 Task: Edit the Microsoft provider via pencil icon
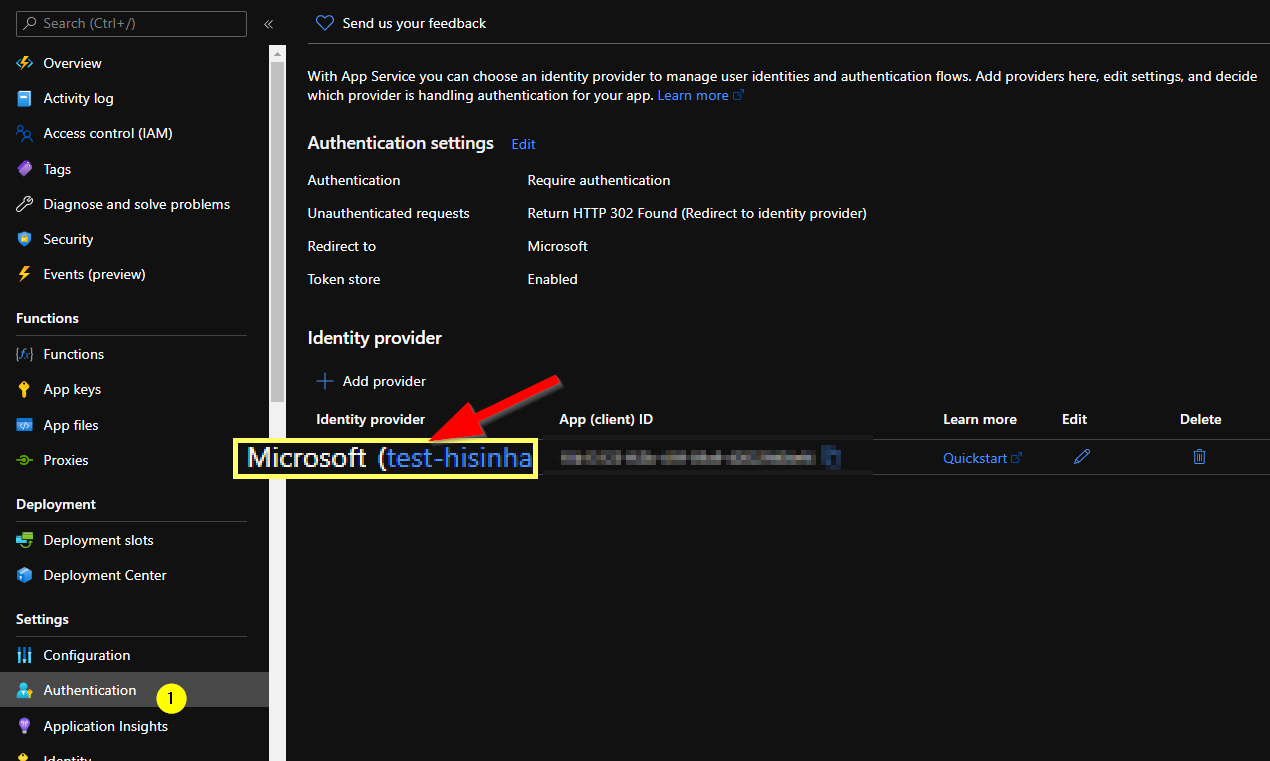(x=1082, y=457)
